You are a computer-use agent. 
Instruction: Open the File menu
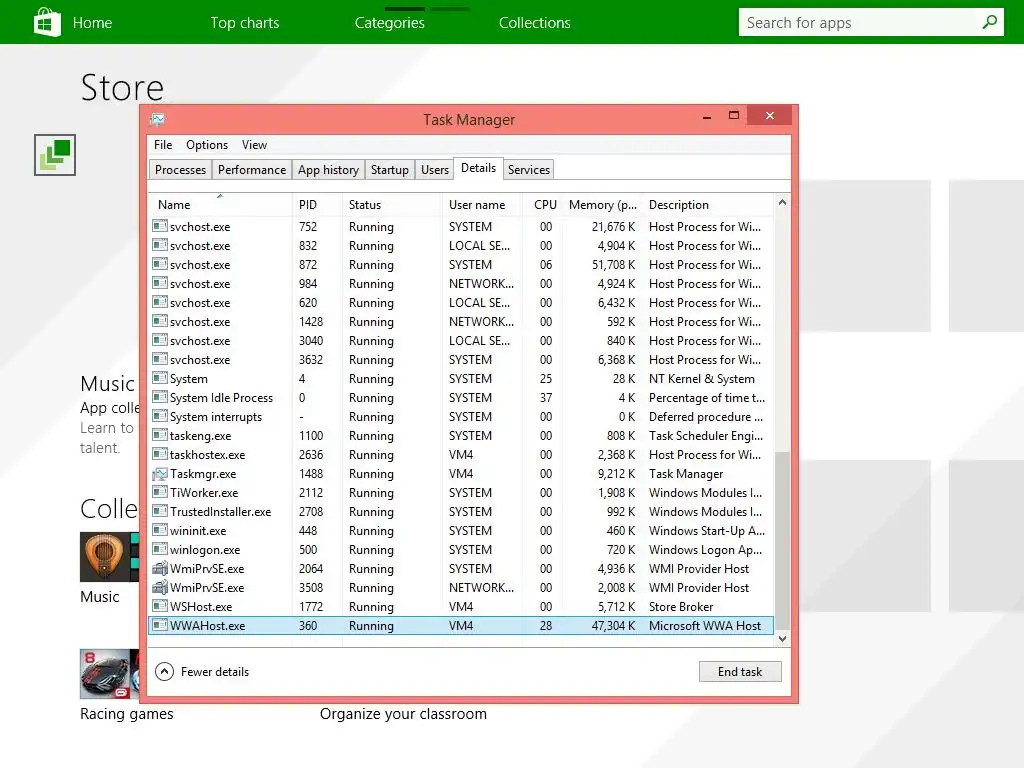pyautogui.click(x=163, y=145)
